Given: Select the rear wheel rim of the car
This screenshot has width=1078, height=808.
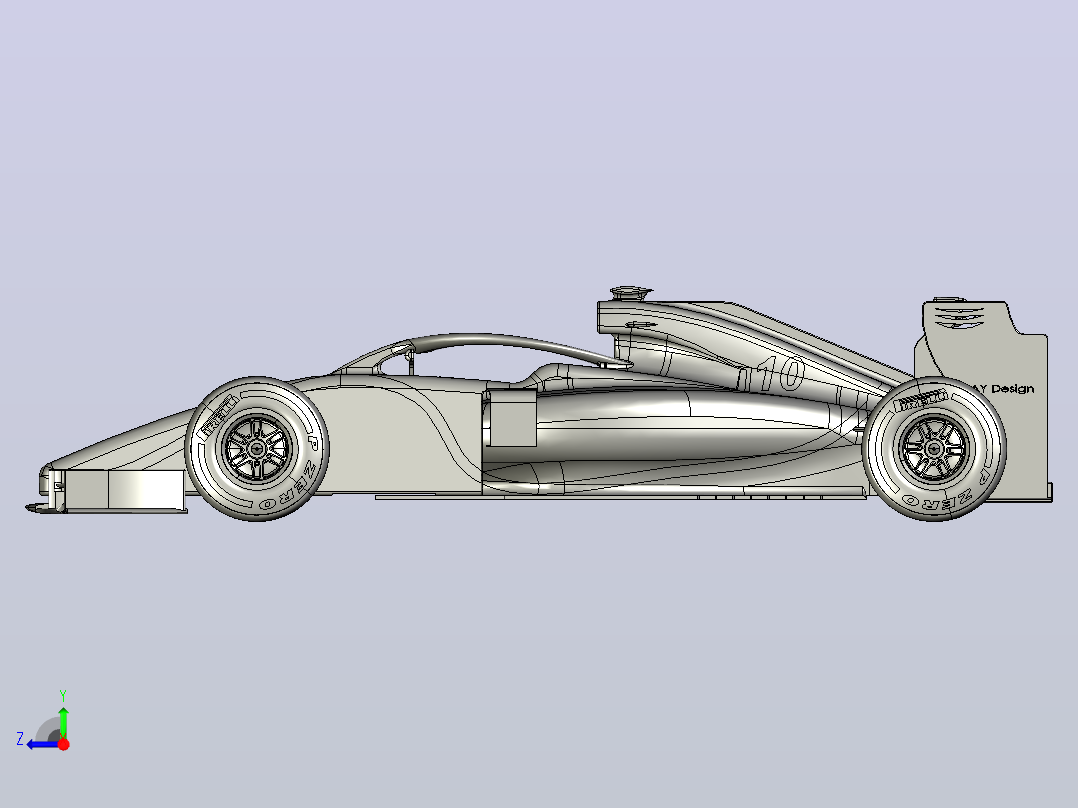Looking at the screenshot, I should point(934,449).
